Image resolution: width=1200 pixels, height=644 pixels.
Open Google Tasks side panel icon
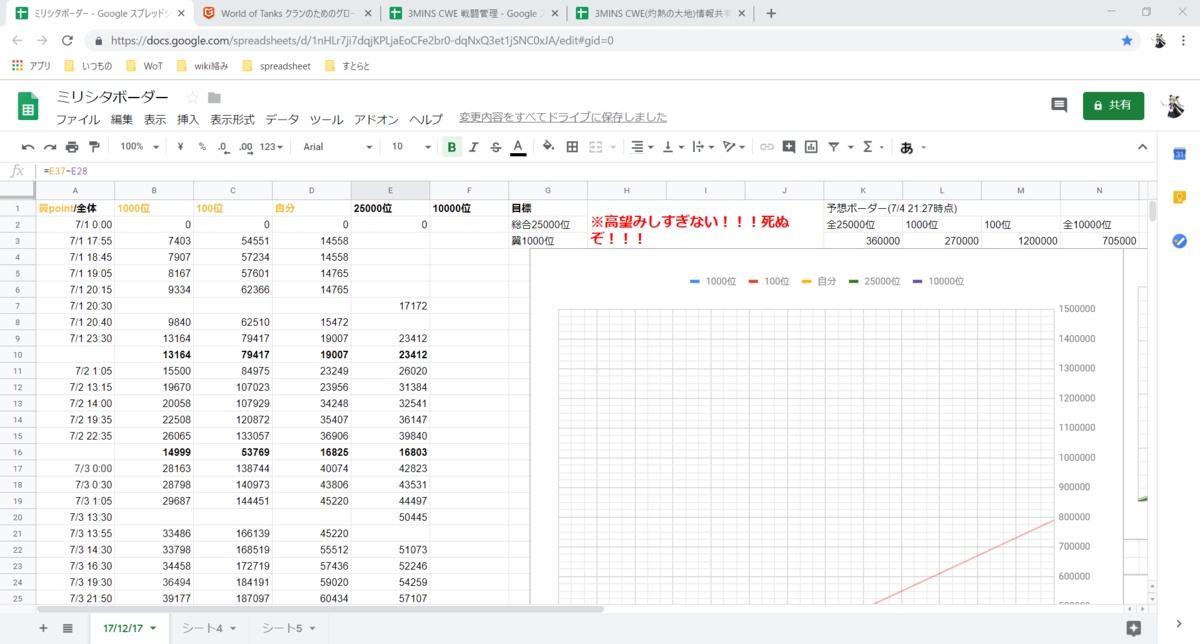[x=1179, y=240]
